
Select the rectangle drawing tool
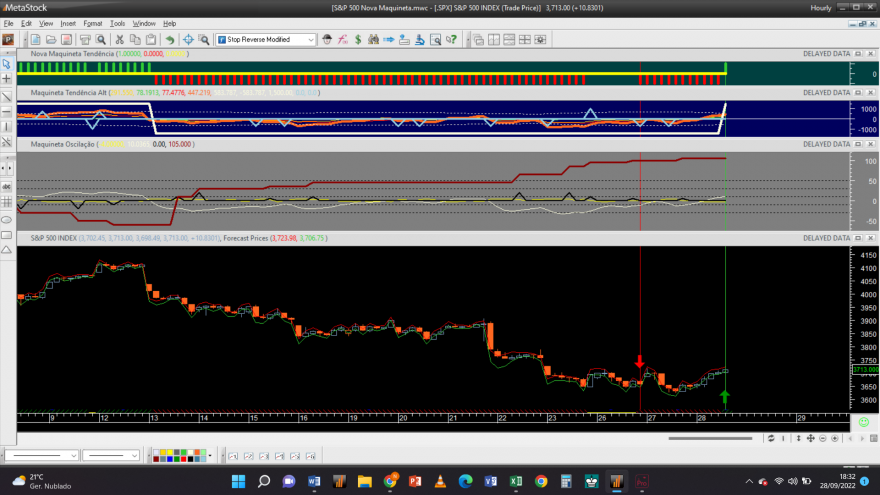pos(7,235)
